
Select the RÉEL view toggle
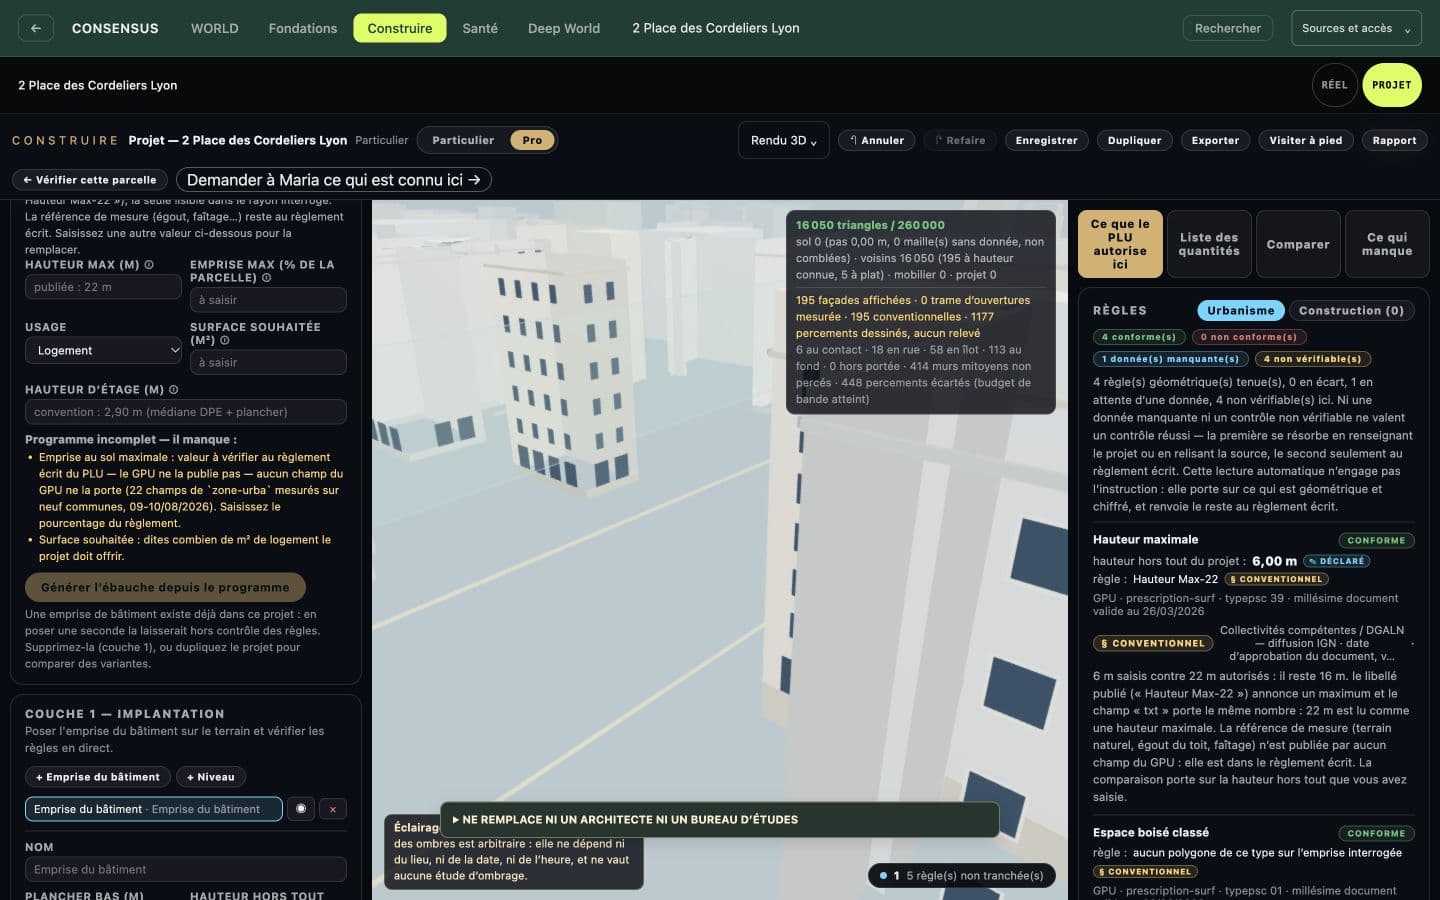[x=1334, y=85]
